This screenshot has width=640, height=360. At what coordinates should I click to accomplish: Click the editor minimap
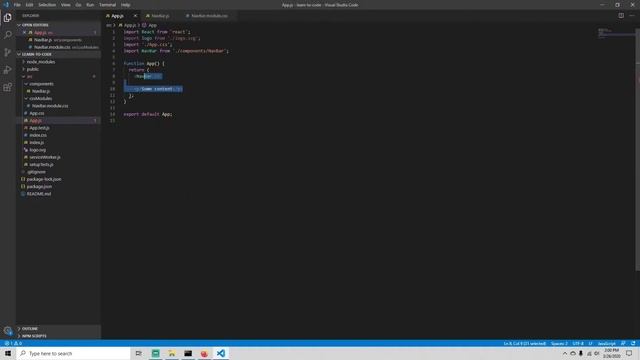616,33
